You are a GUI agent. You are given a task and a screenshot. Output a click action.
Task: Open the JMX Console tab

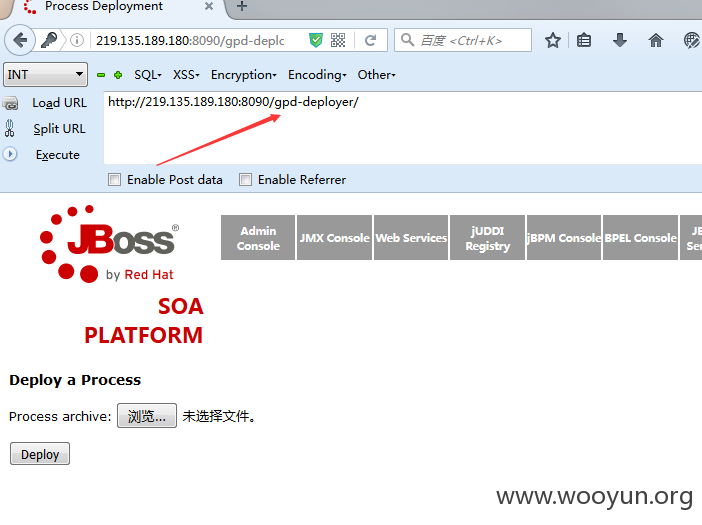click(334, 238)
